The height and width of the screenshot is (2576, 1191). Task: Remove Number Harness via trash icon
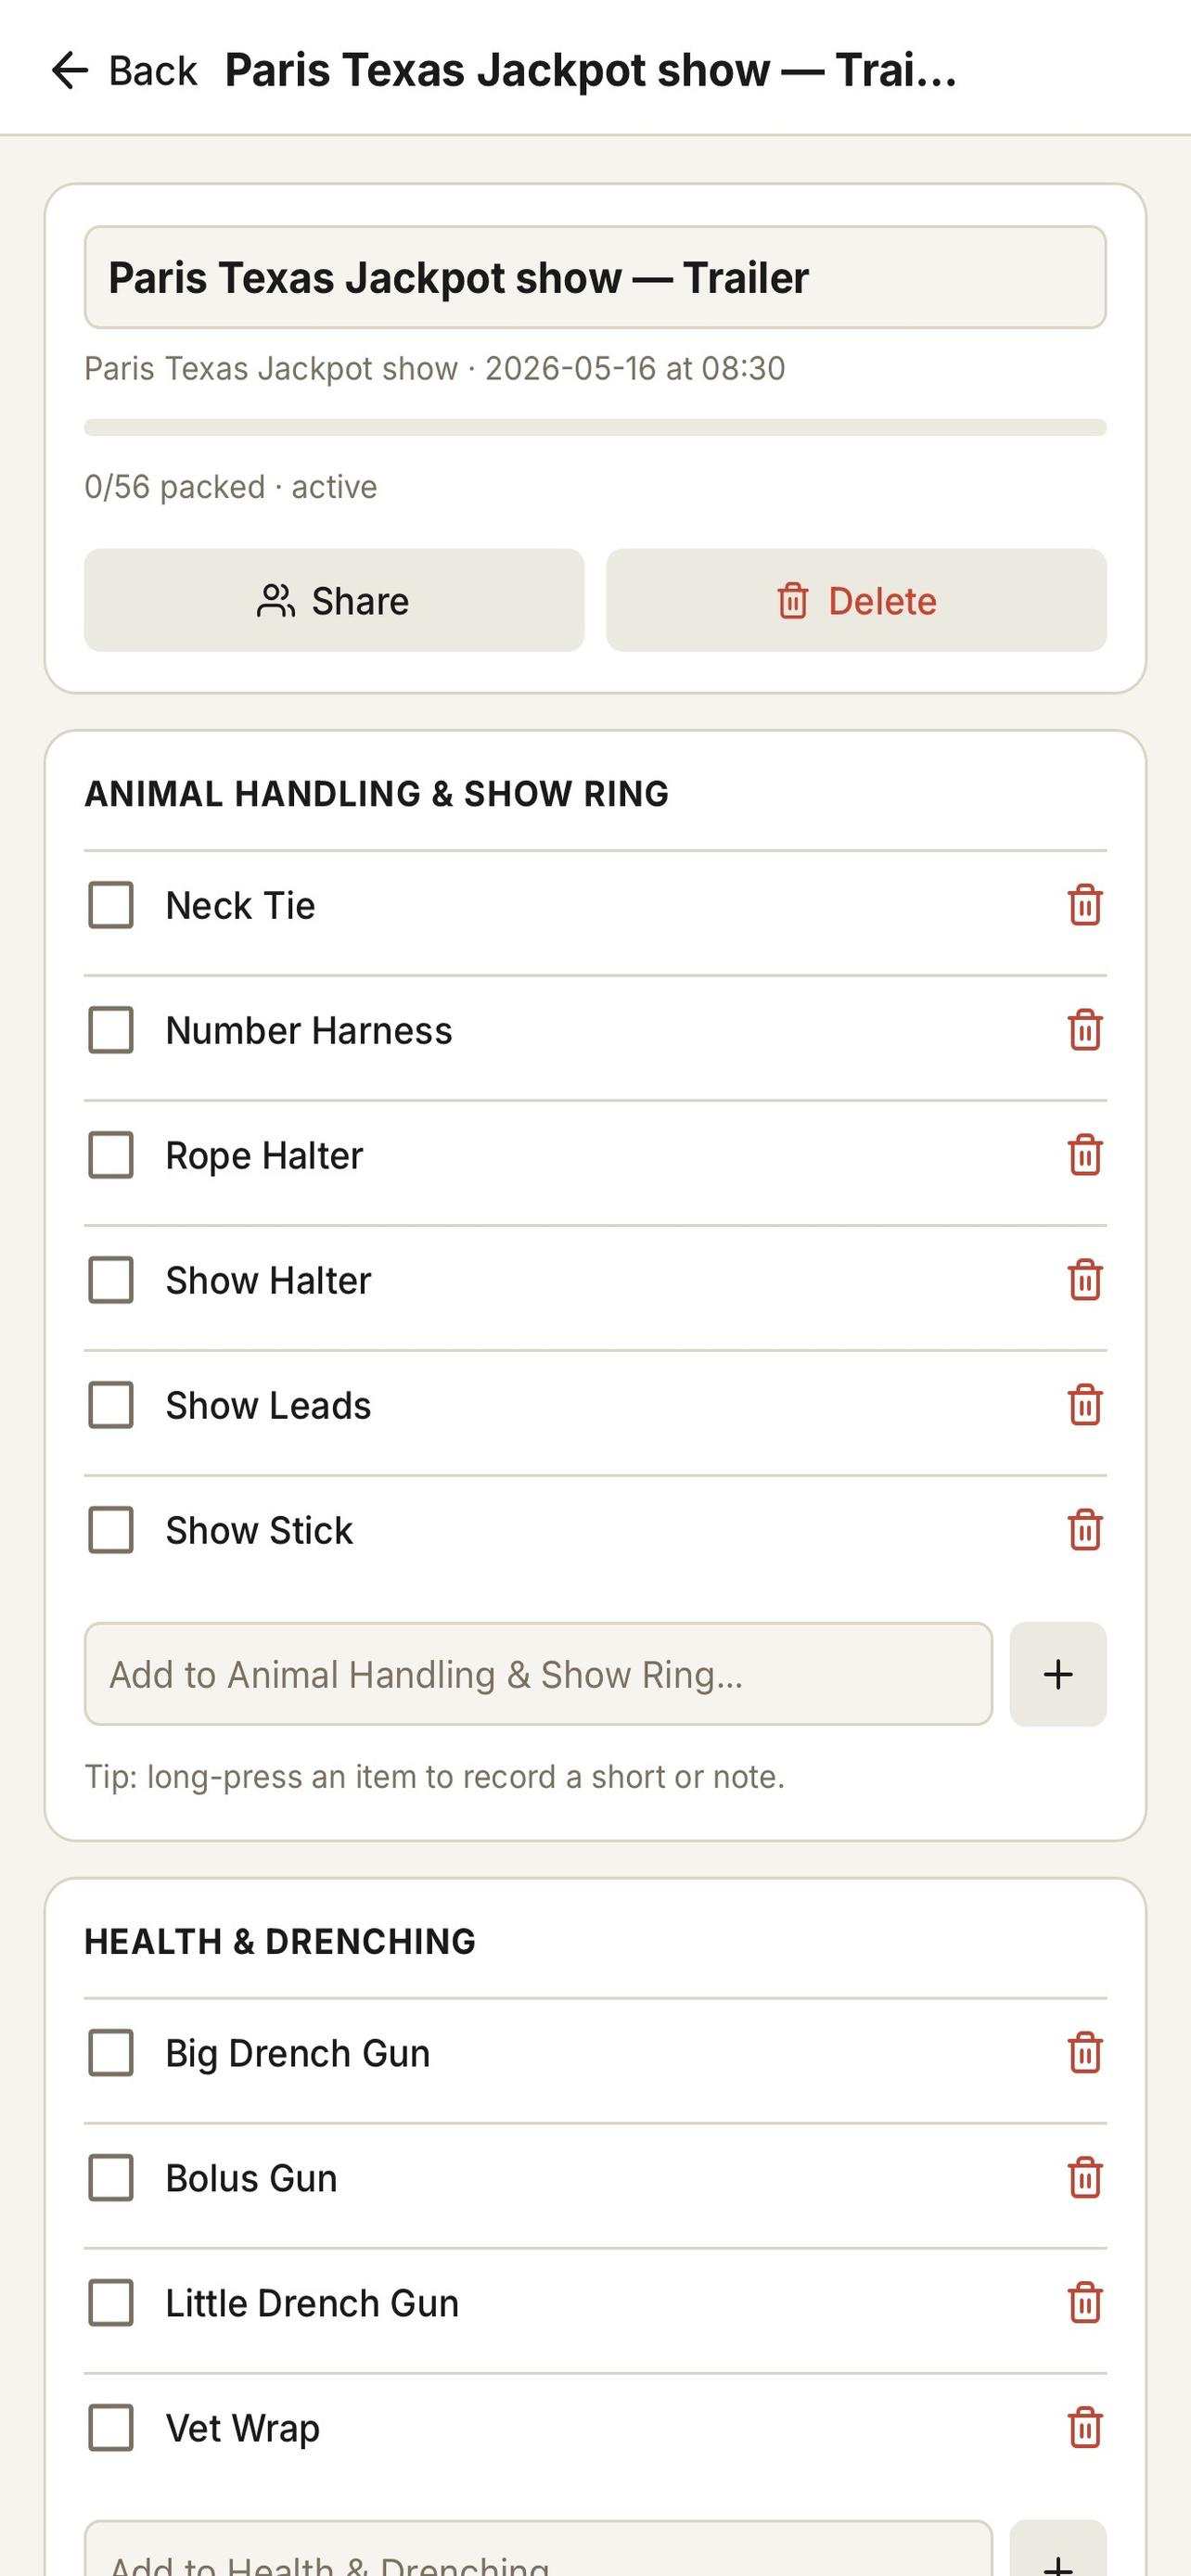point(1085,1031)
